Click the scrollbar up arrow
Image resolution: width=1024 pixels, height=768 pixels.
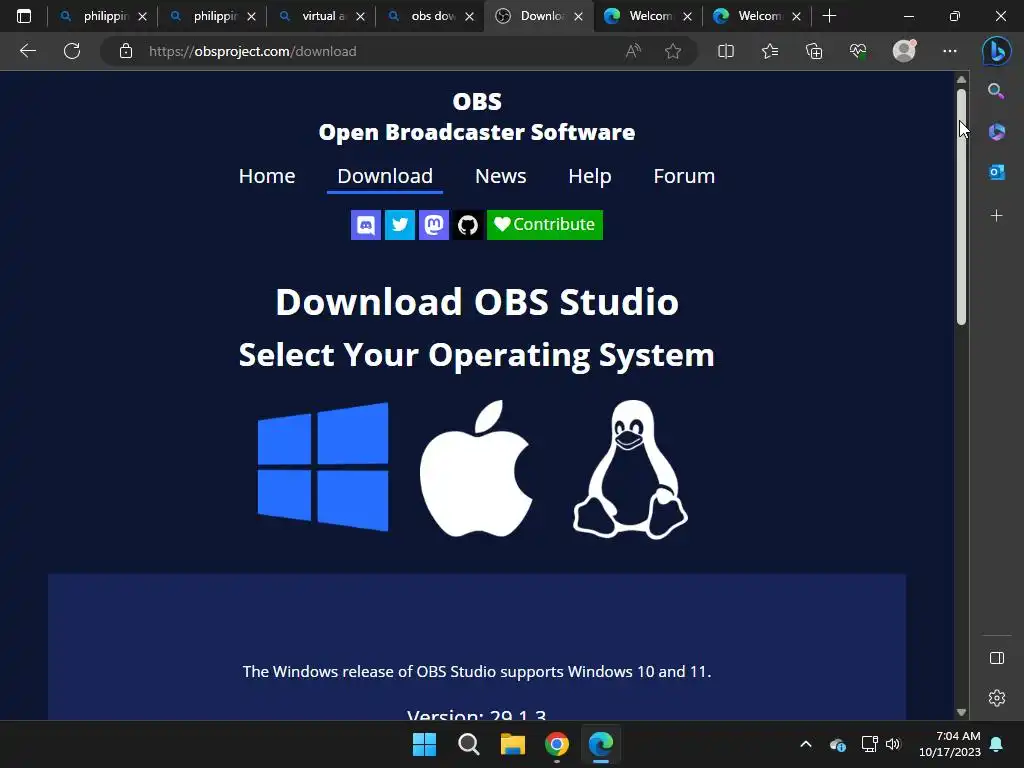click(x=961, y=80)
